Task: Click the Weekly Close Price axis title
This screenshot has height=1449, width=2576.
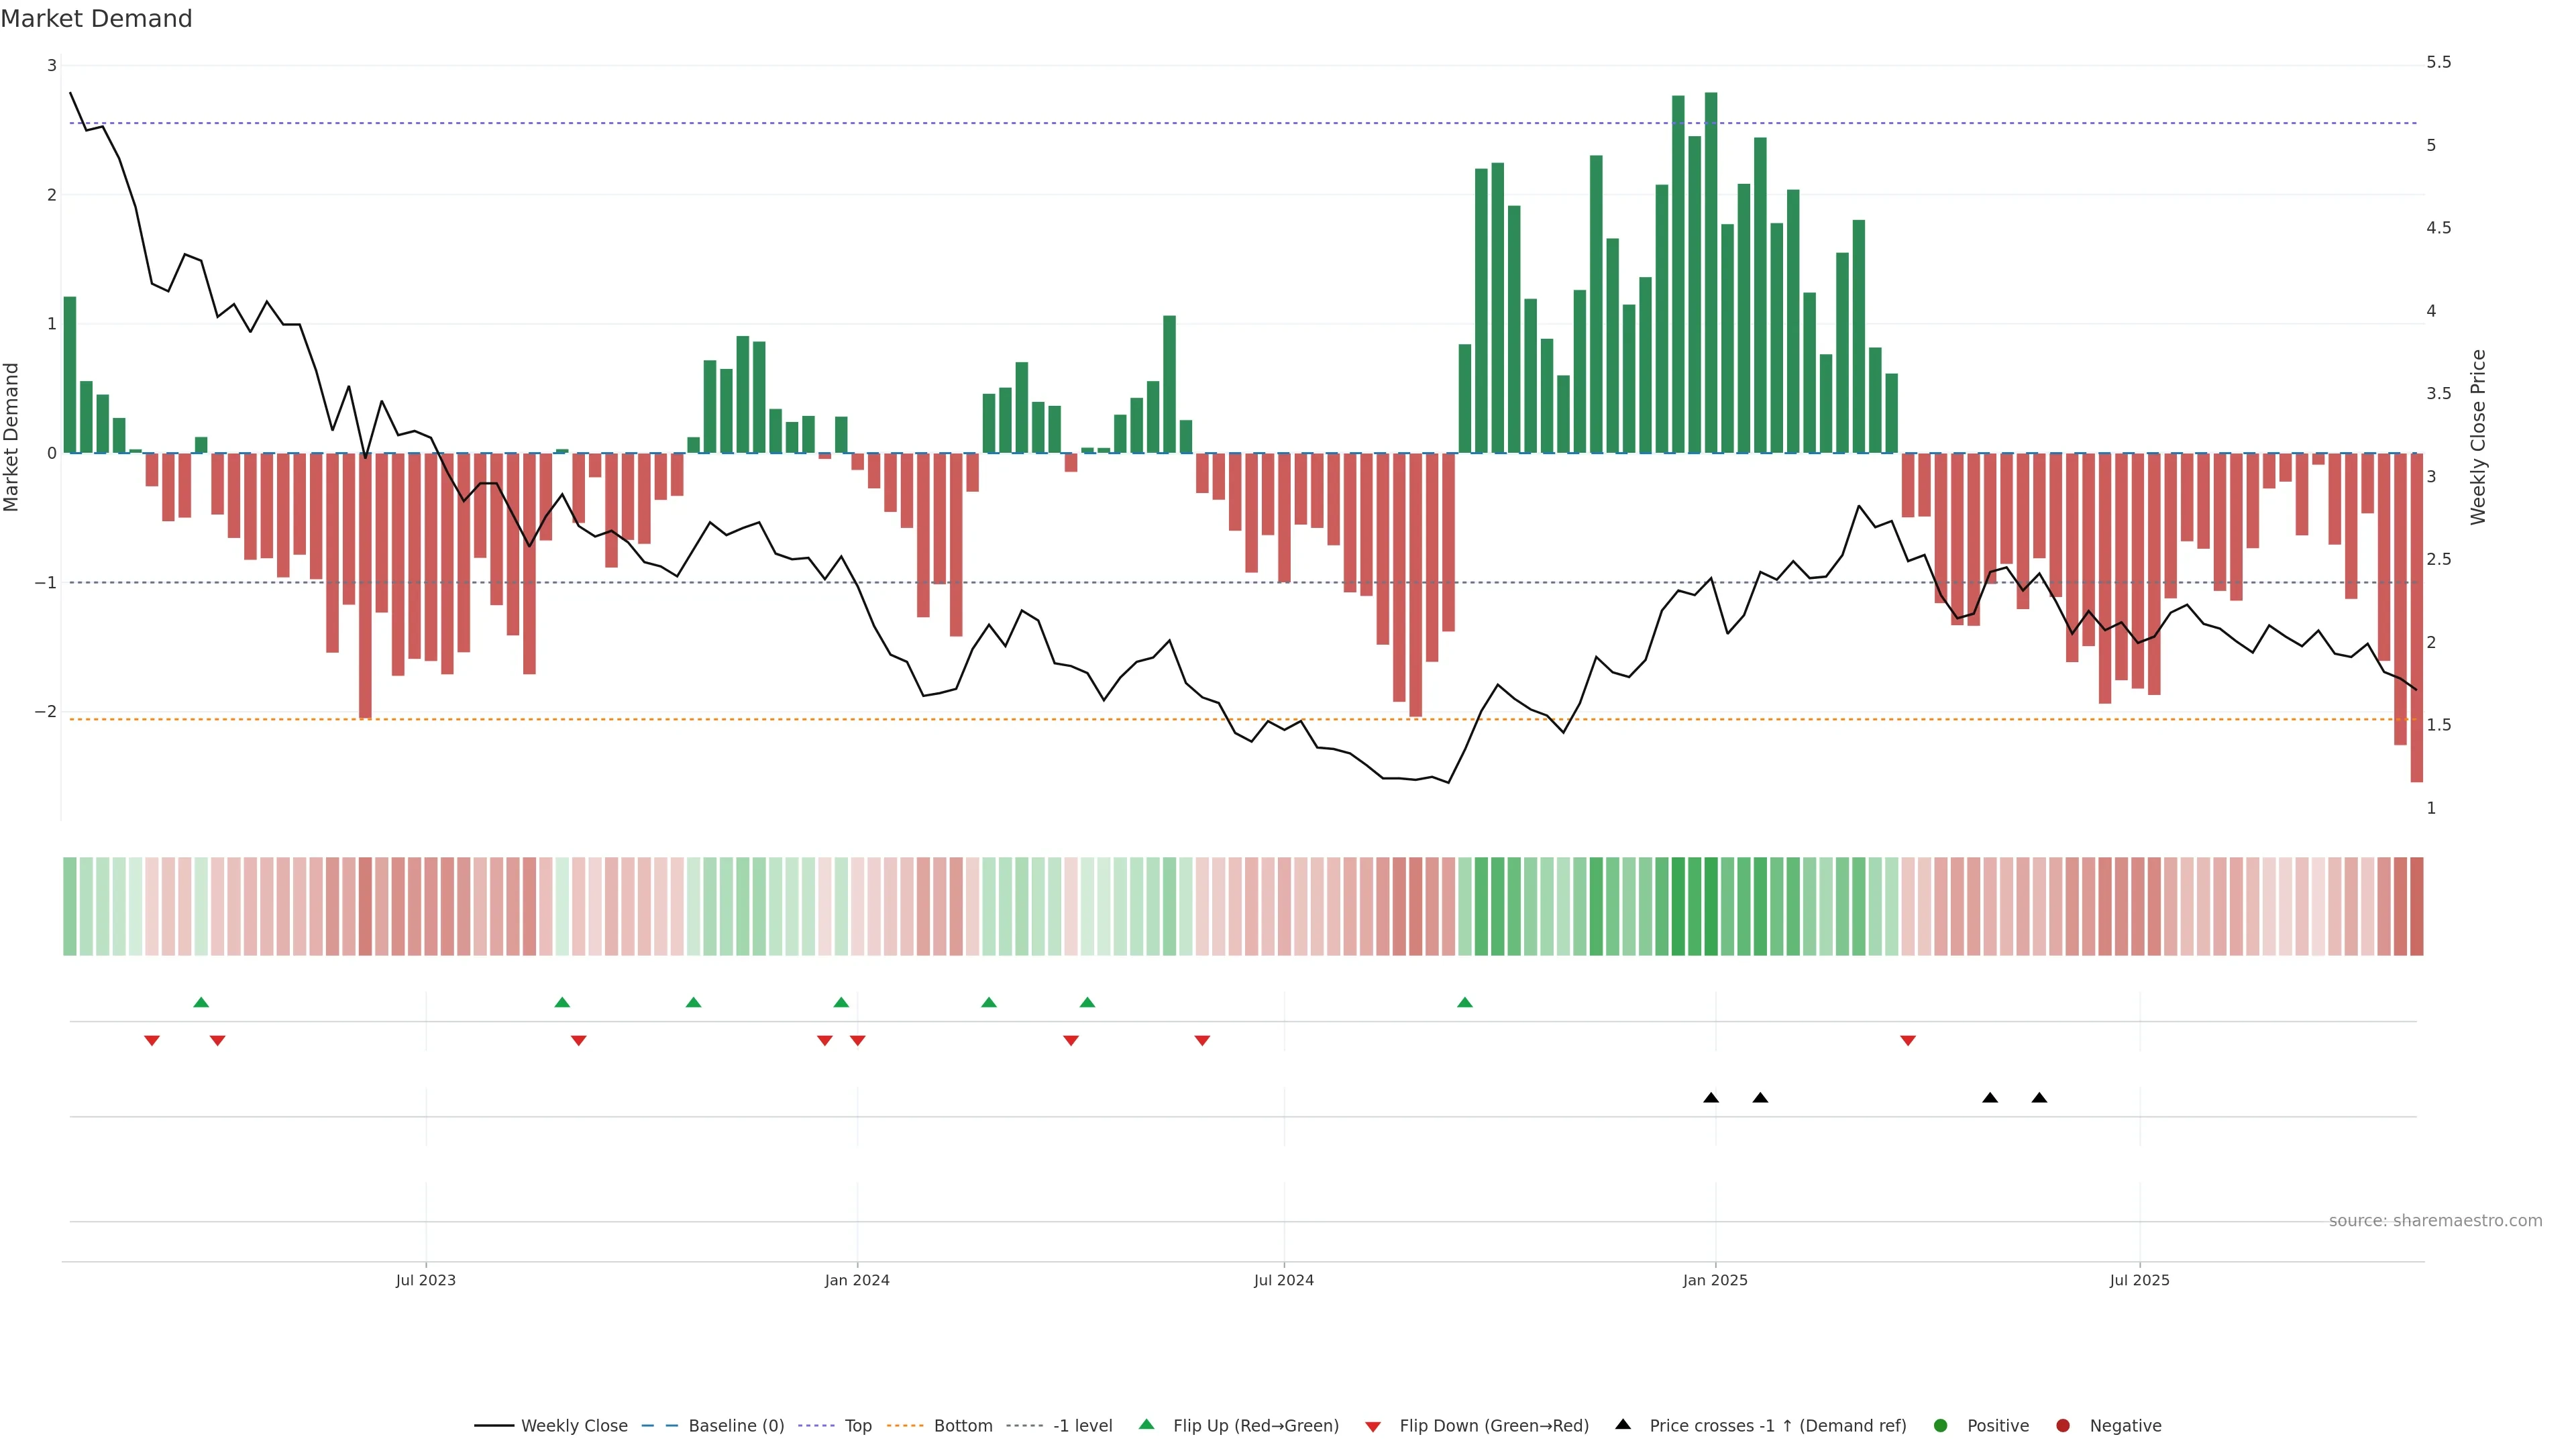Action: point(2478,437)
